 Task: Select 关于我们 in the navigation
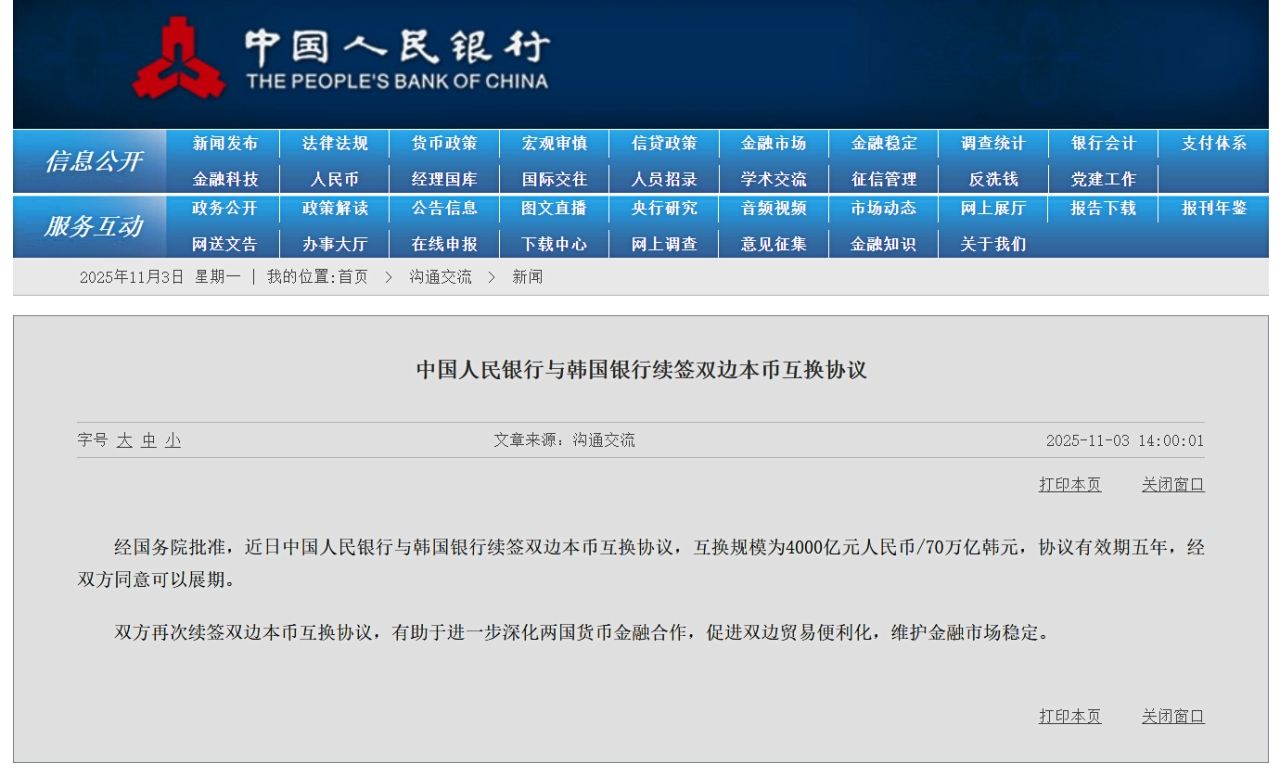tap(993, 244)
